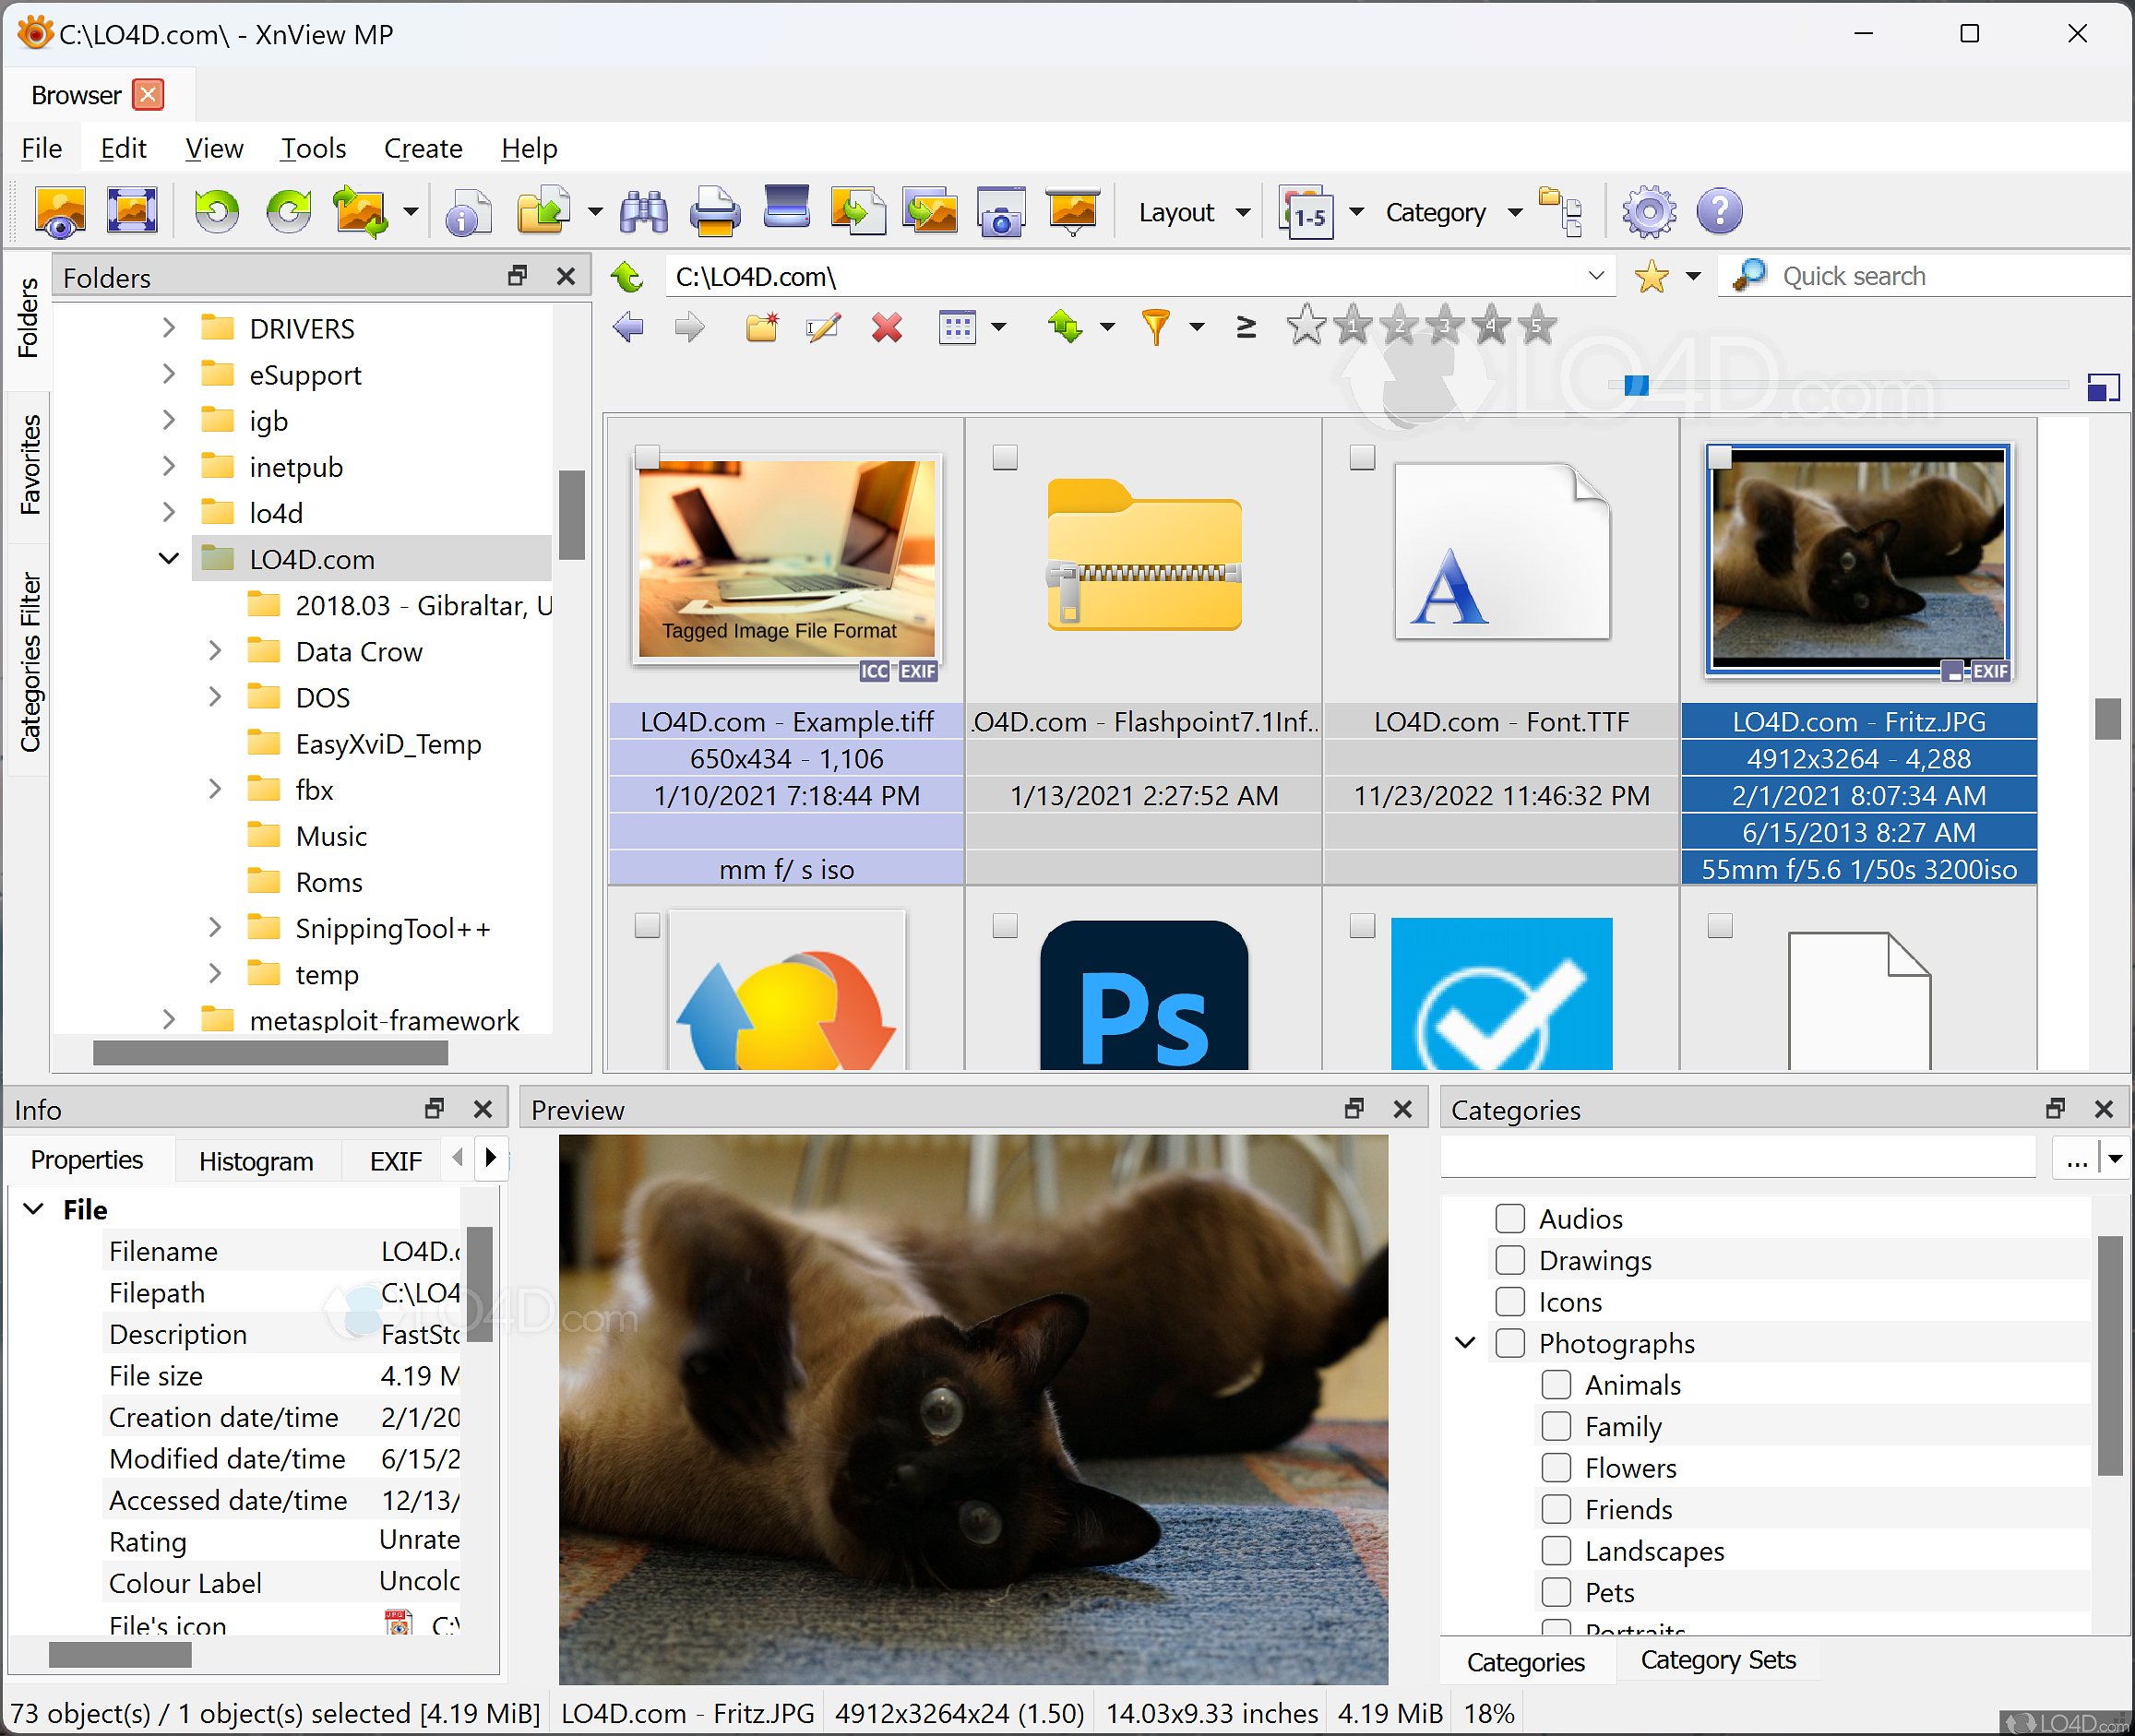Screen dimensions: 2135x1736
Task: Collapse the Photographs category tree
Action: click(x=1465, y=1344)
